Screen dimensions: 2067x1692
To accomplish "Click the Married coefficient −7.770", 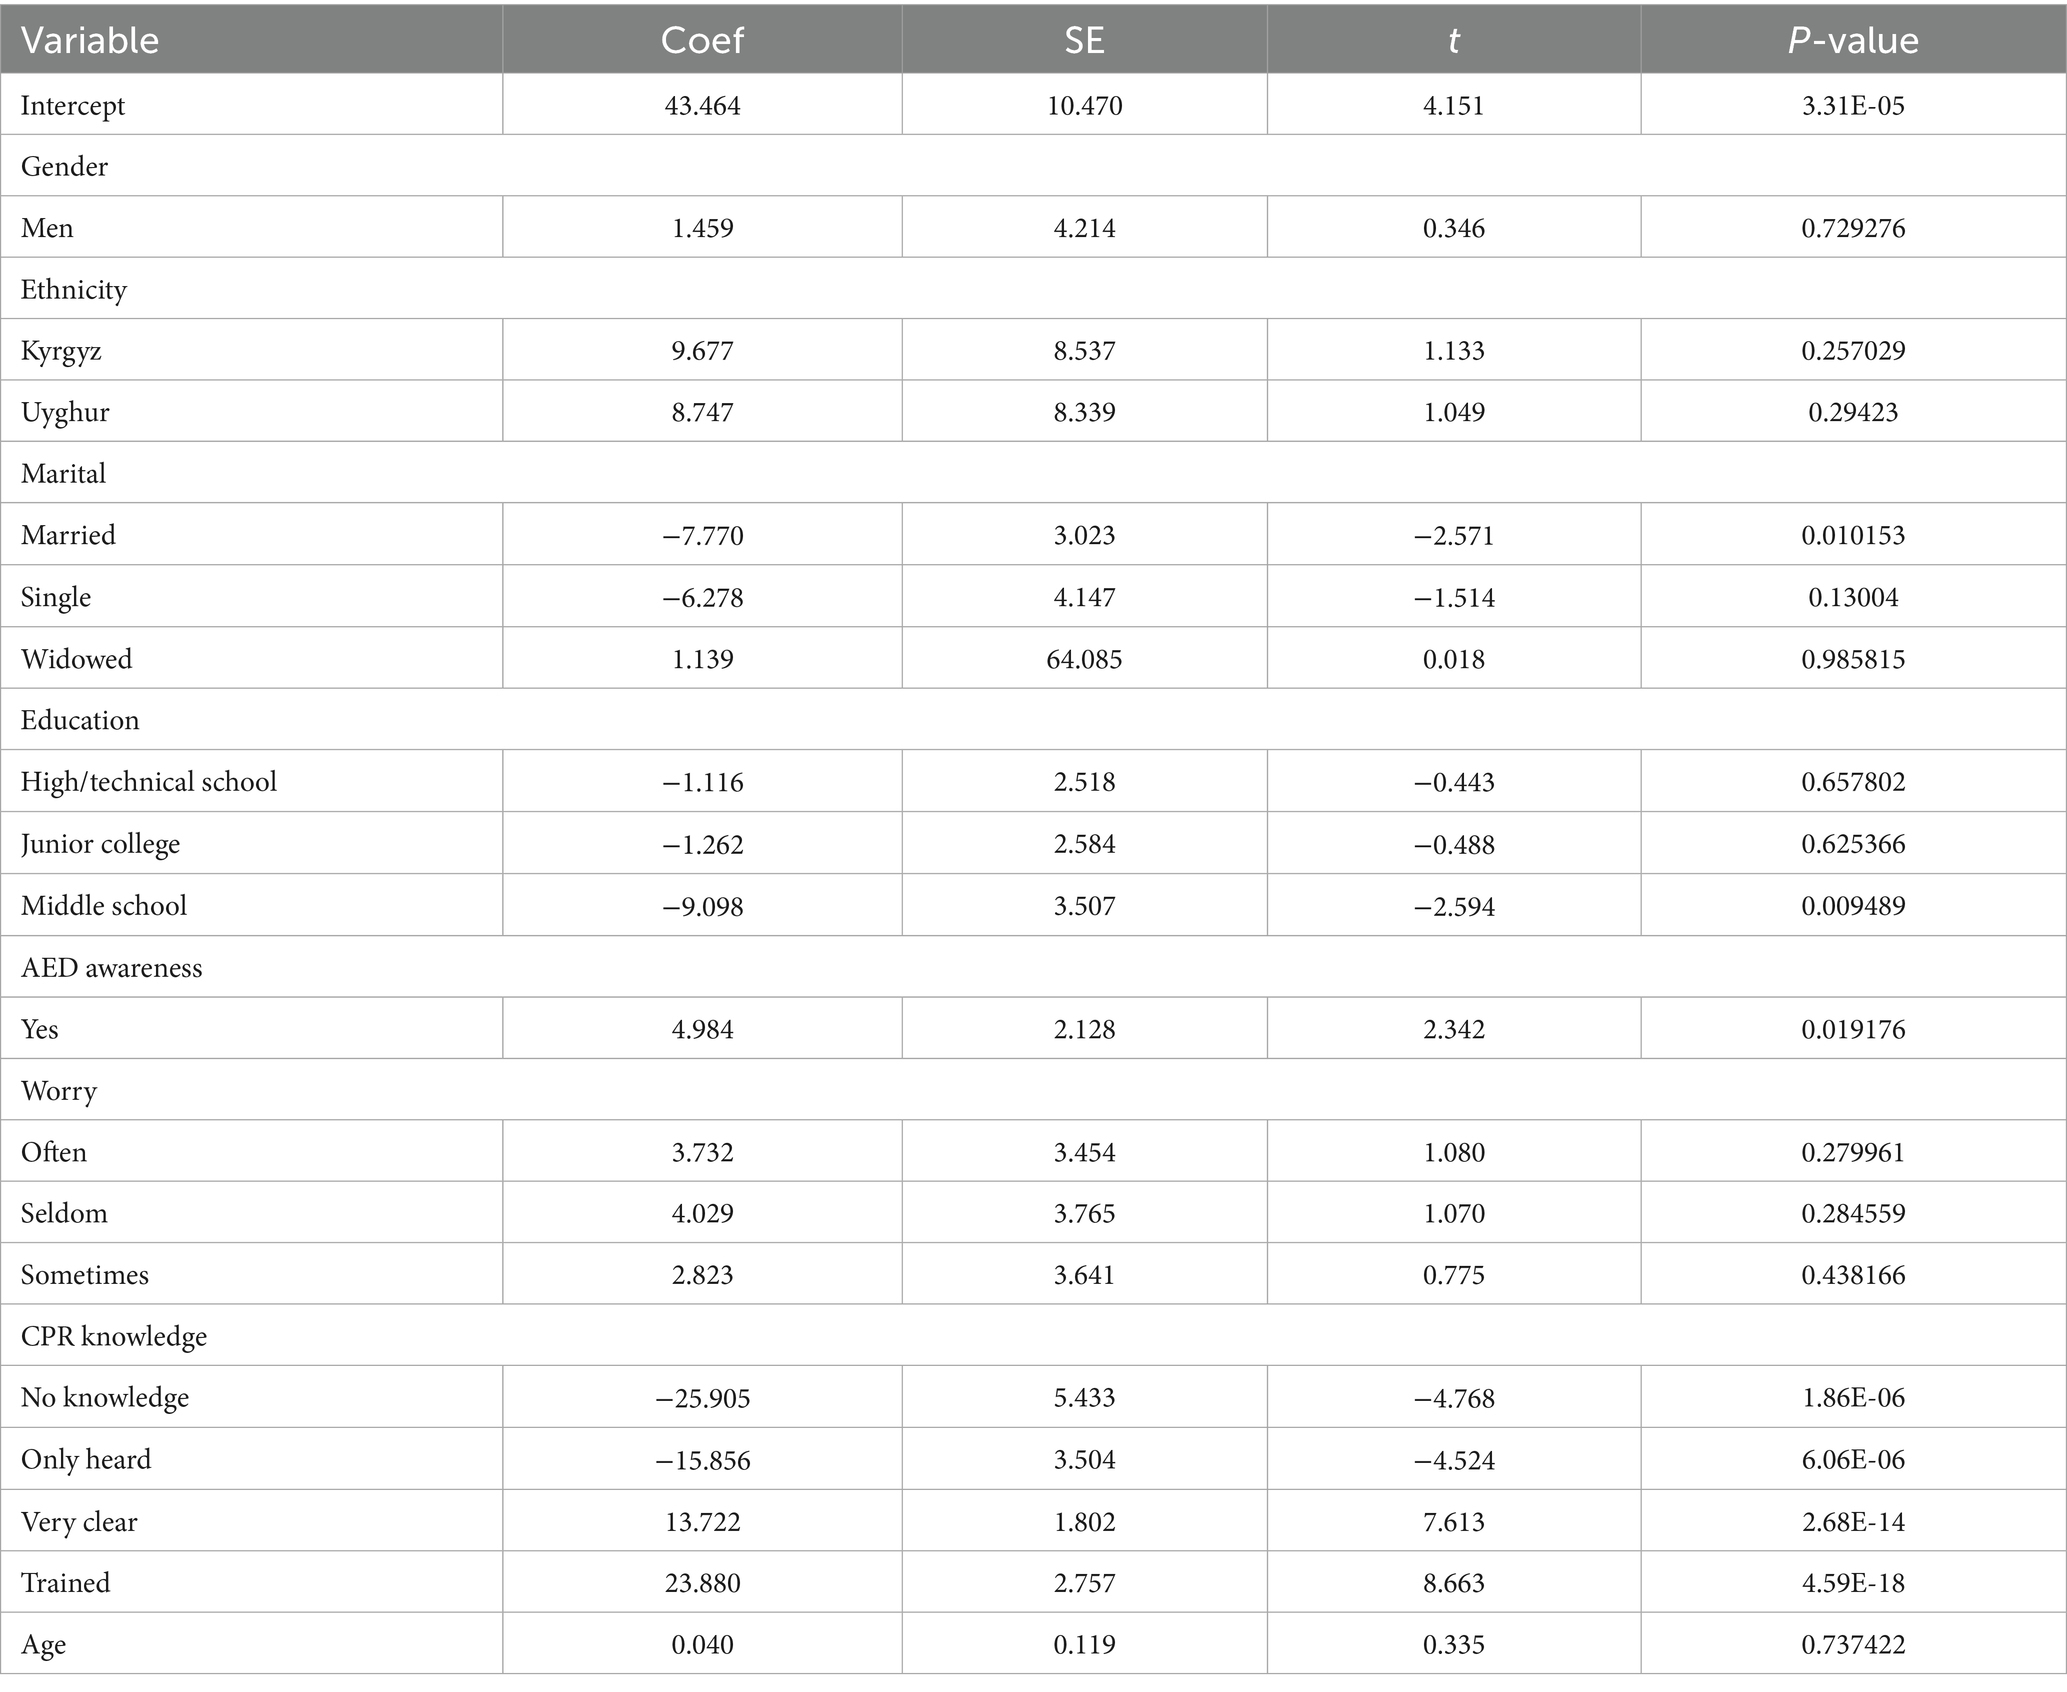I will coord(702,535).
